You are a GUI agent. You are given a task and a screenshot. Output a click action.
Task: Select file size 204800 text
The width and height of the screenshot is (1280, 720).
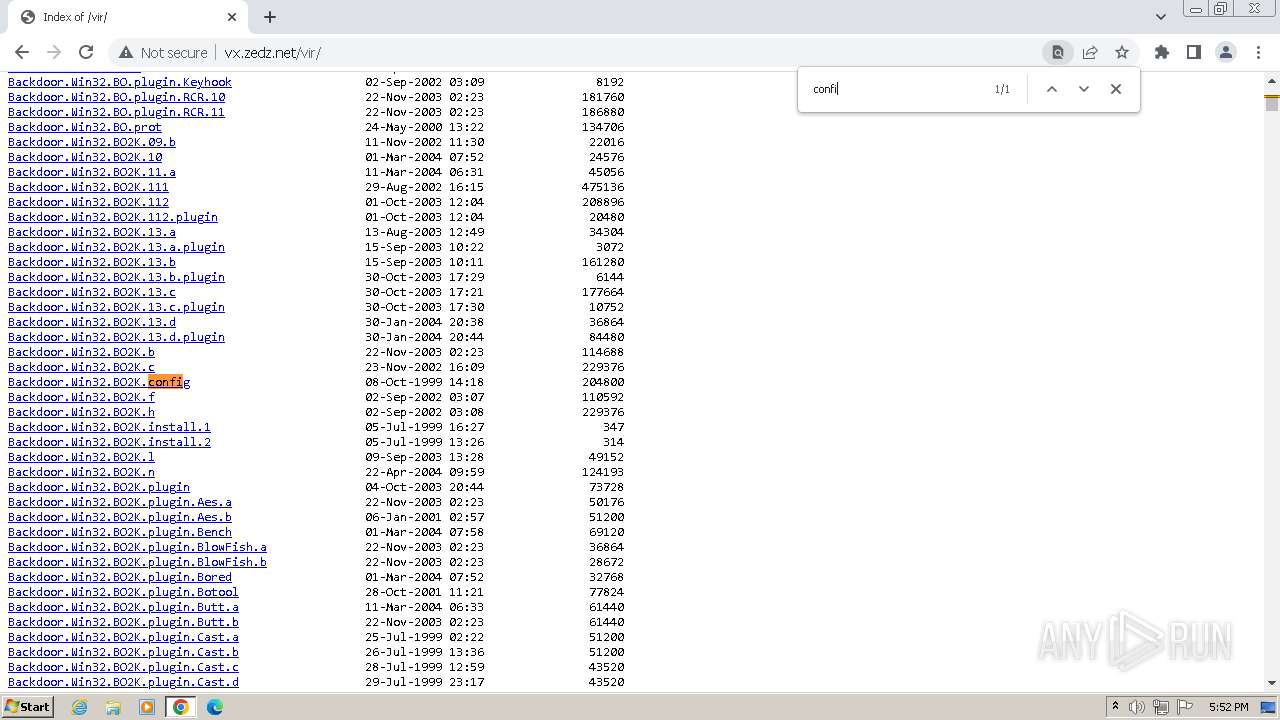click(x=603, y=382)
